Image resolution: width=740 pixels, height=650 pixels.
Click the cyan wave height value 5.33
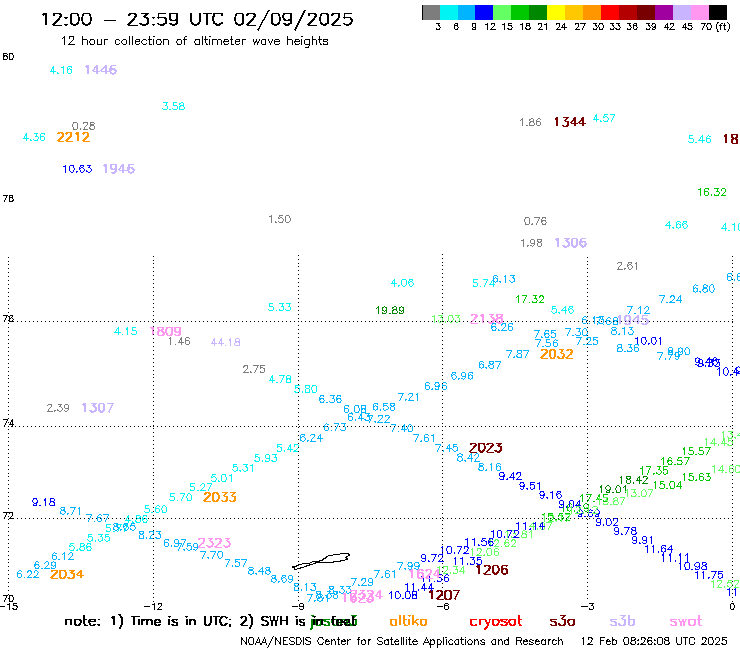(279, 307)
